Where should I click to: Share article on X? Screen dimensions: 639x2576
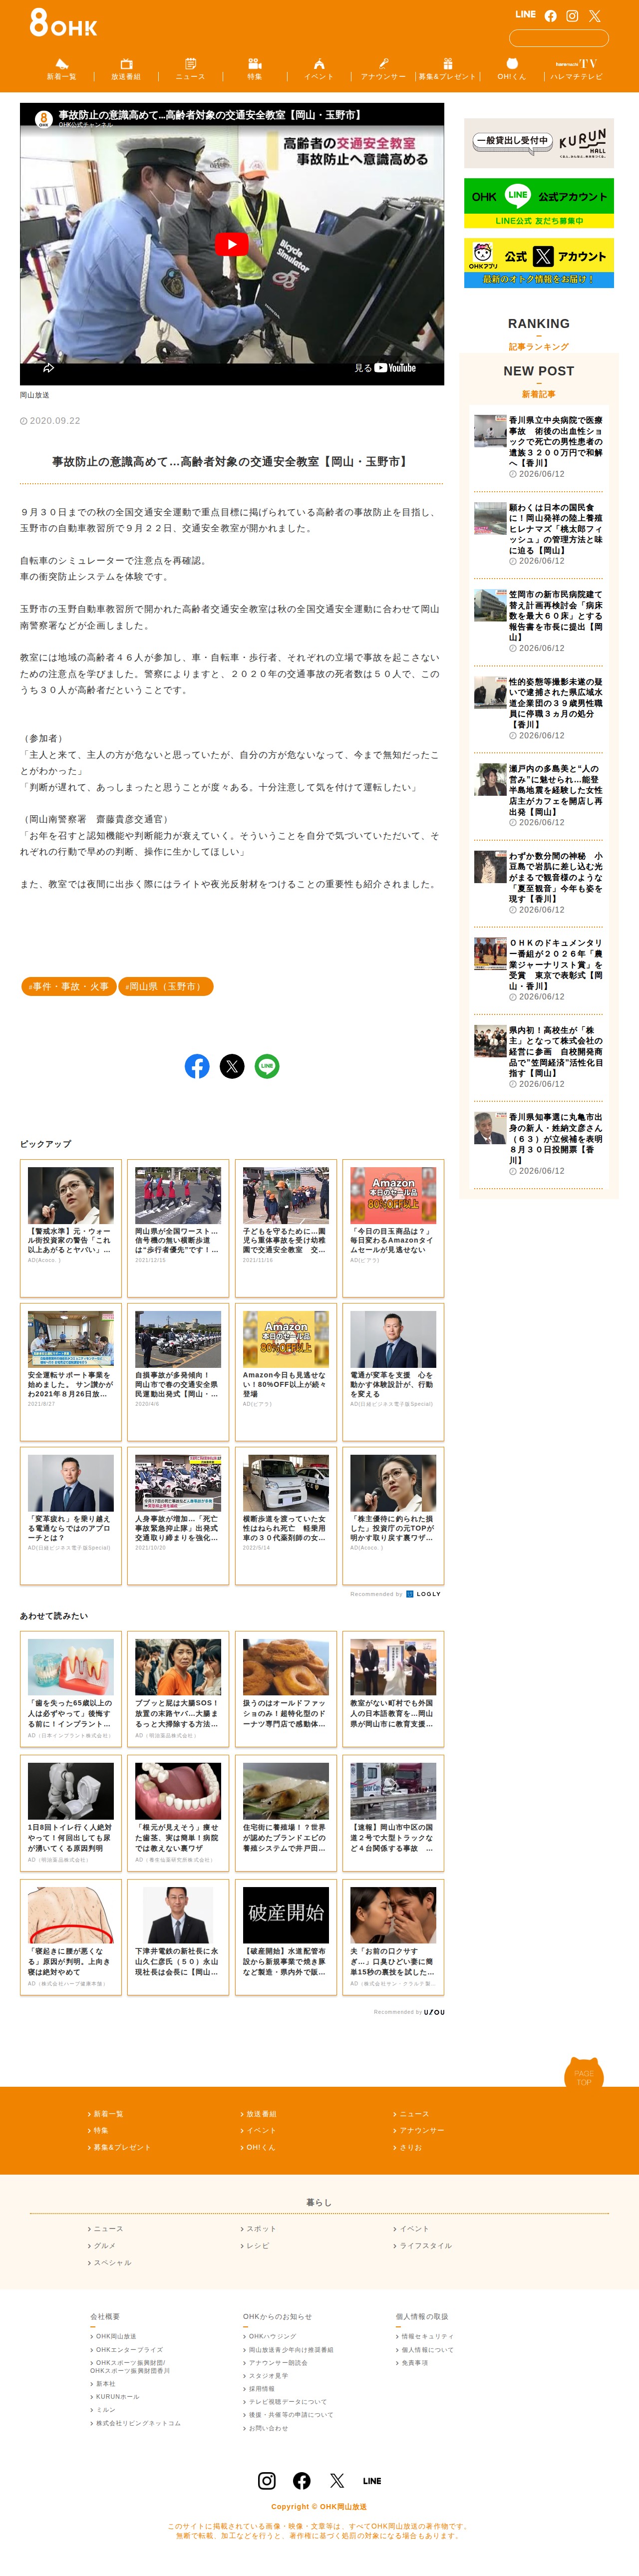pyautogui.click(x=232, y=1066)
